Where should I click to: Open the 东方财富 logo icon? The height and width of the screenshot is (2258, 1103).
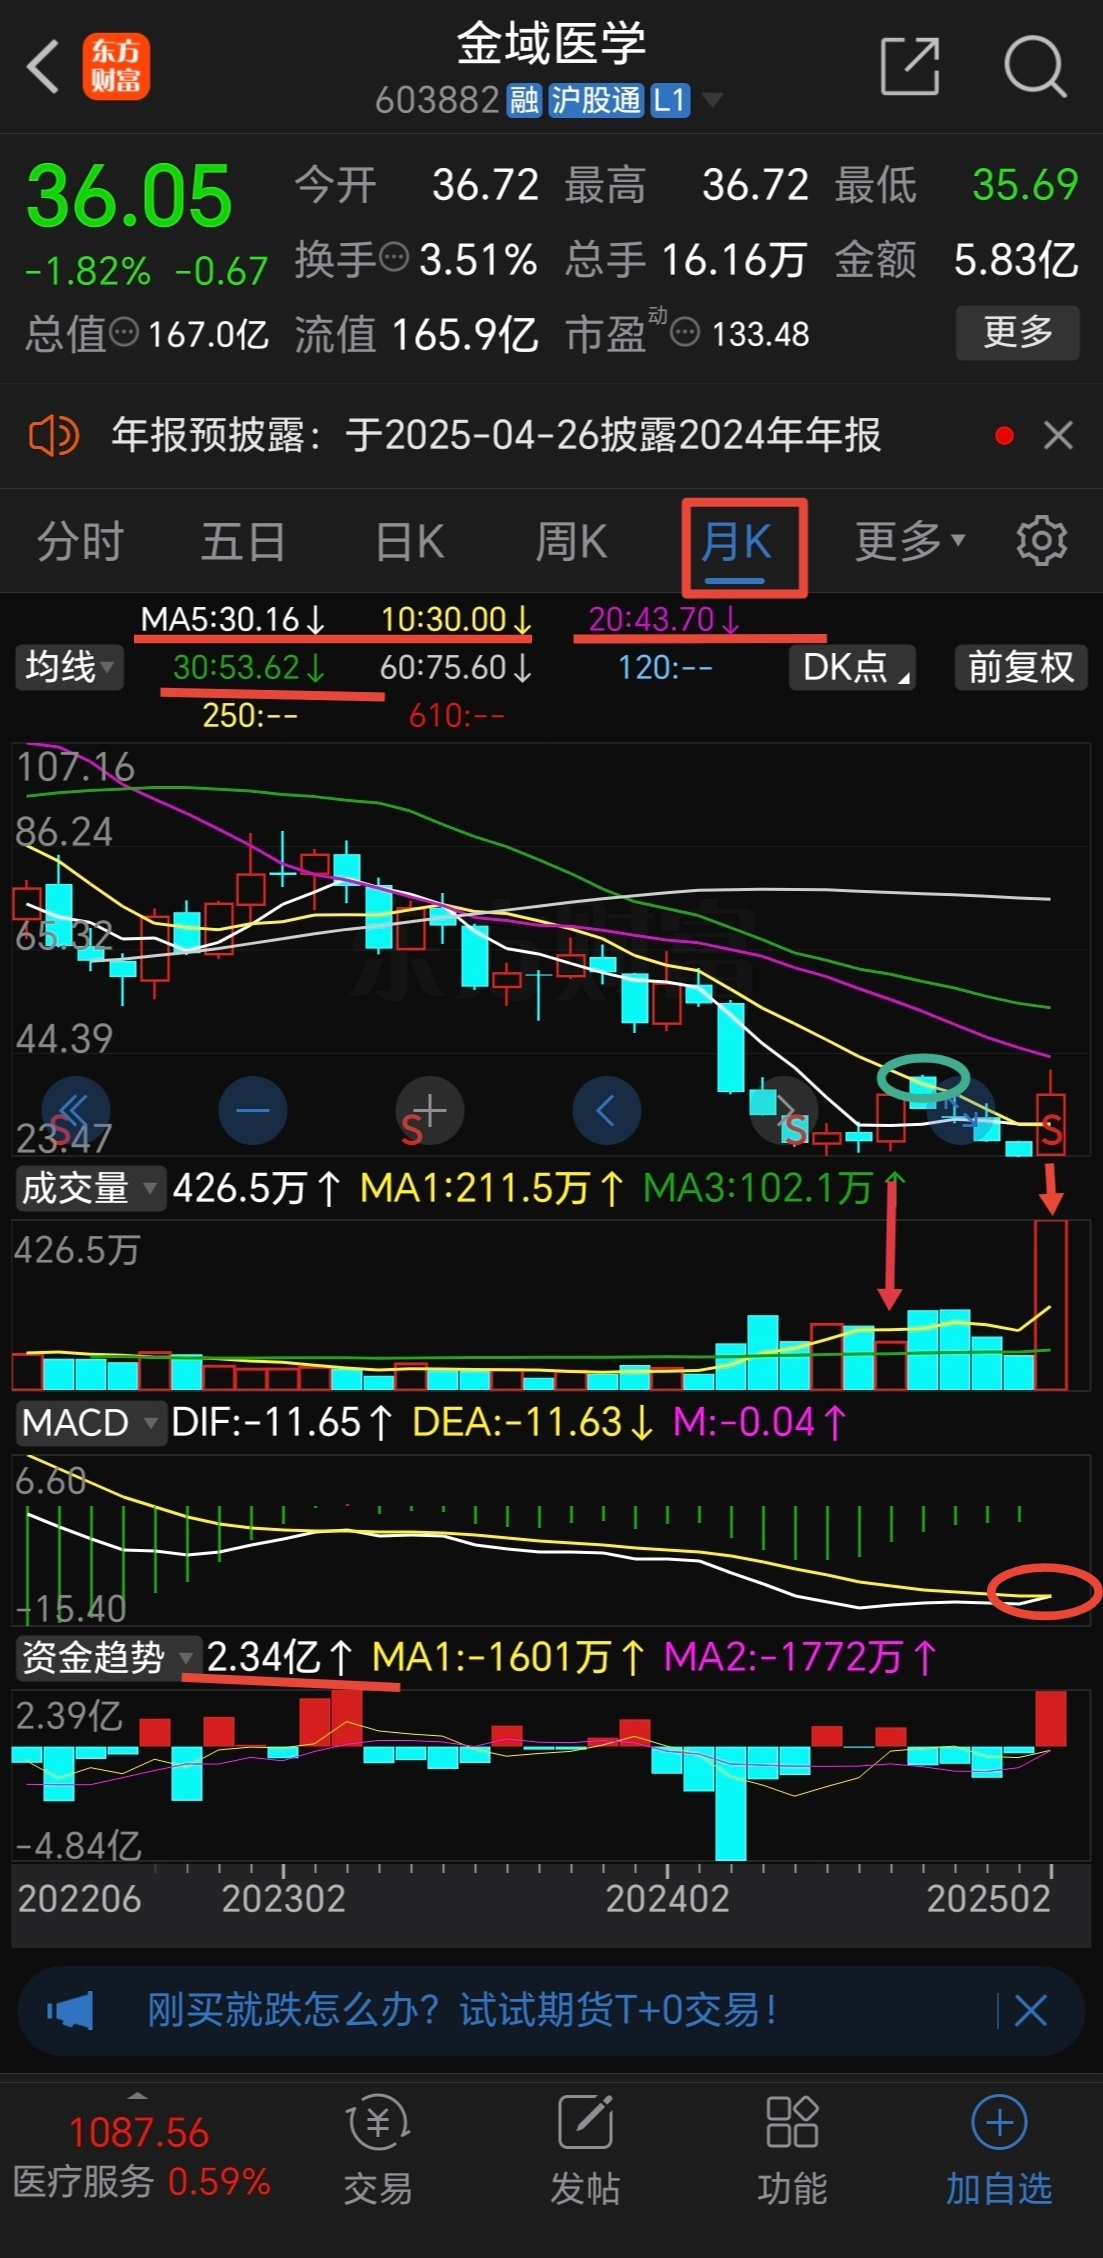(116, 67)
